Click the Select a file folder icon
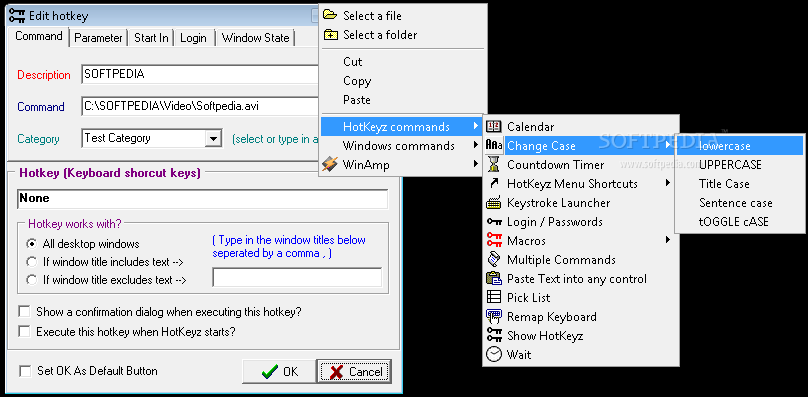 pos(330,15)
